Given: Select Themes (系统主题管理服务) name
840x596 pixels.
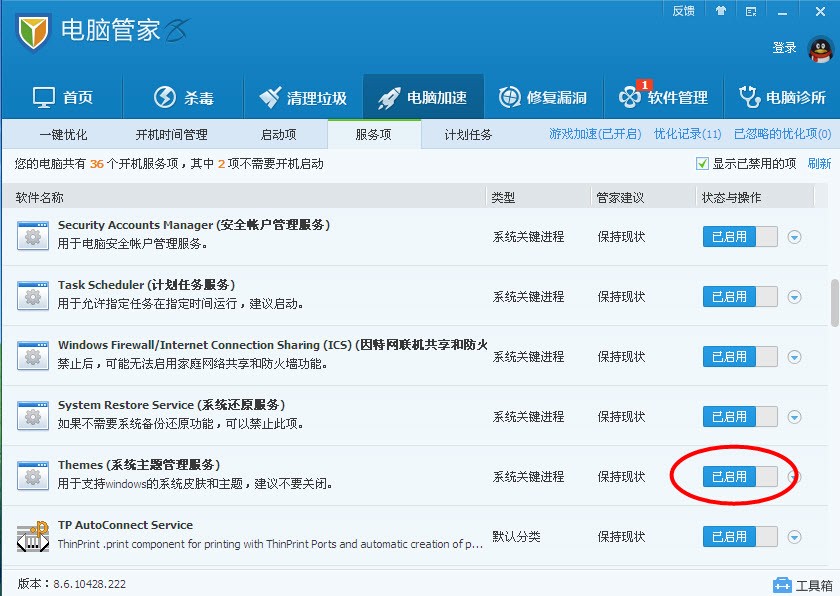Looking at the screenshot, I should point(139,465).
